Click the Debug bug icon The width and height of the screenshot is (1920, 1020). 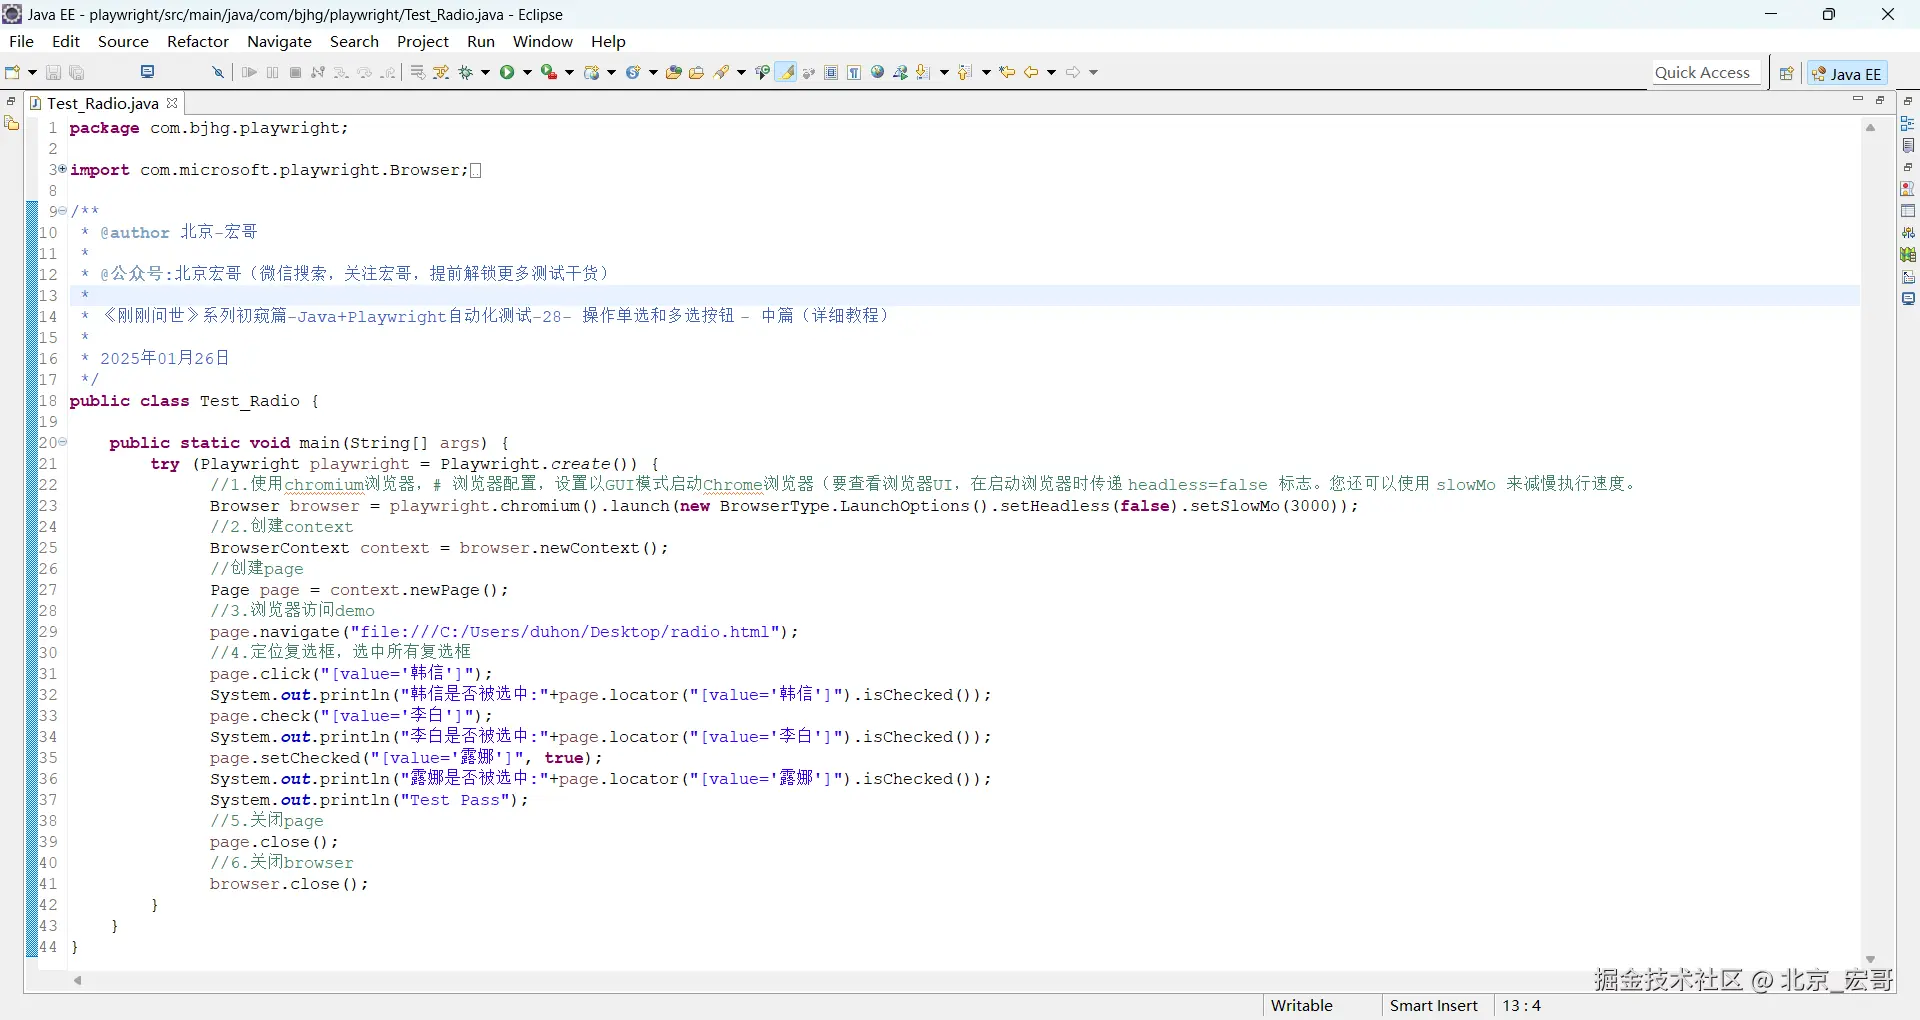[x=466, y=72]
